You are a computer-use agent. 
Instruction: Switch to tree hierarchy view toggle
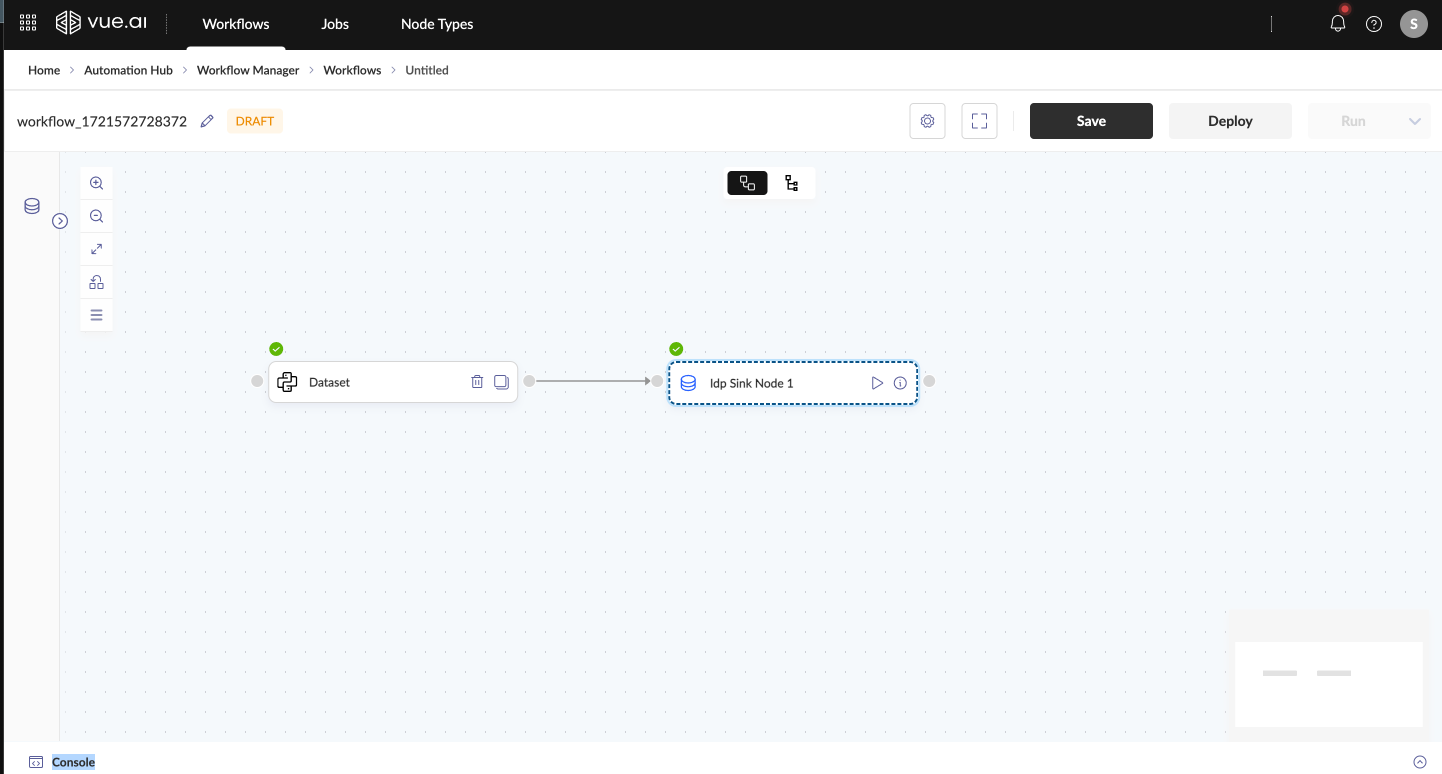[792, 183]
